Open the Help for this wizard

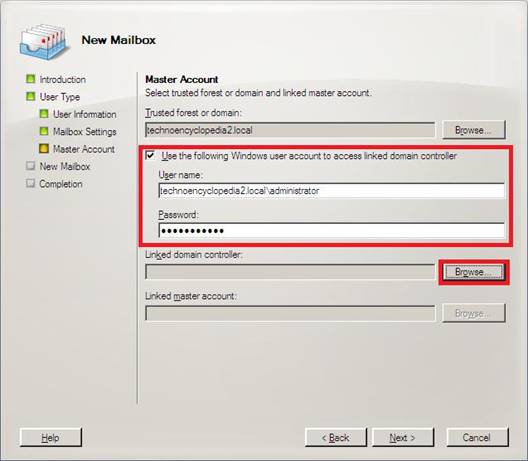click(51, 437)
